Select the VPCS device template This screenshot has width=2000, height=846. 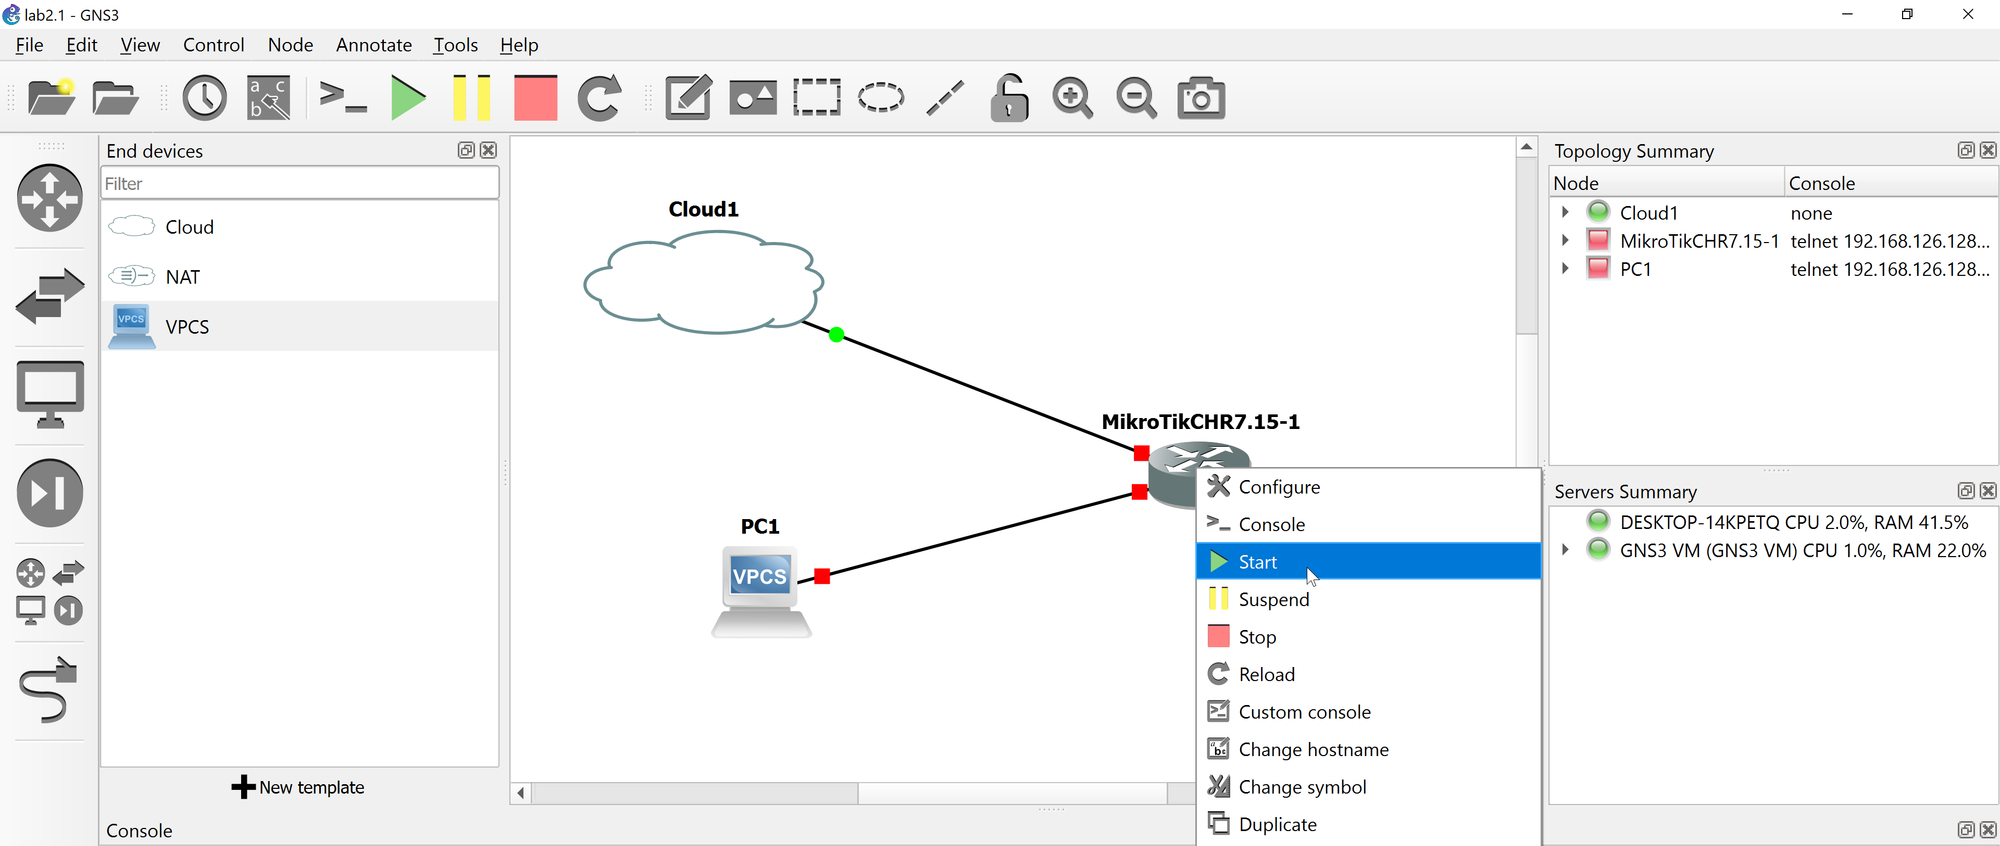[300, 327]
